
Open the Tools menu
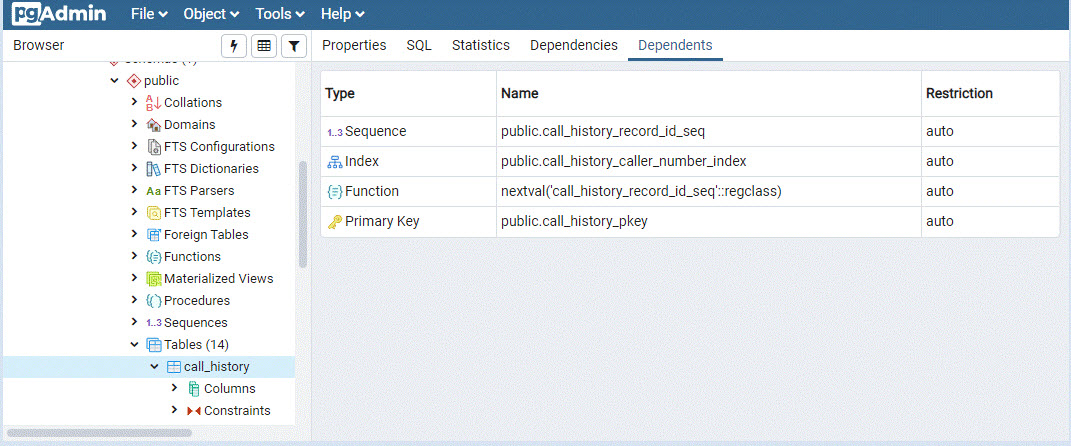point(280,14)
